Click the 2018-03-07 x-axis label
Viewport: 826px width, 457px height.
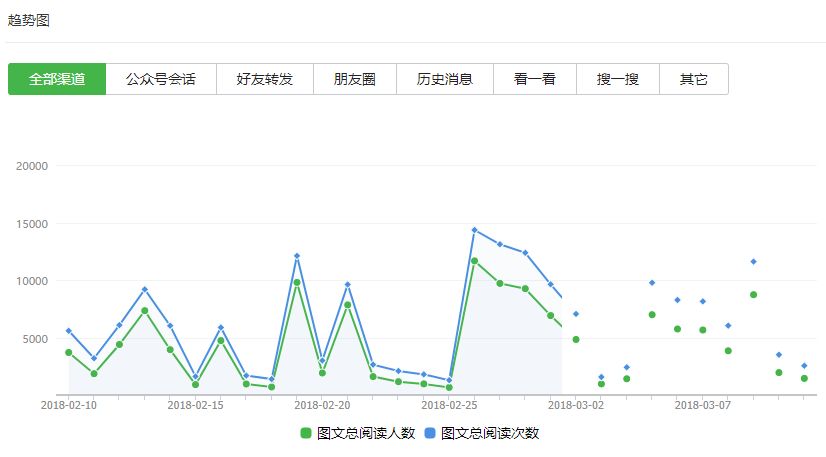[703, 405]
